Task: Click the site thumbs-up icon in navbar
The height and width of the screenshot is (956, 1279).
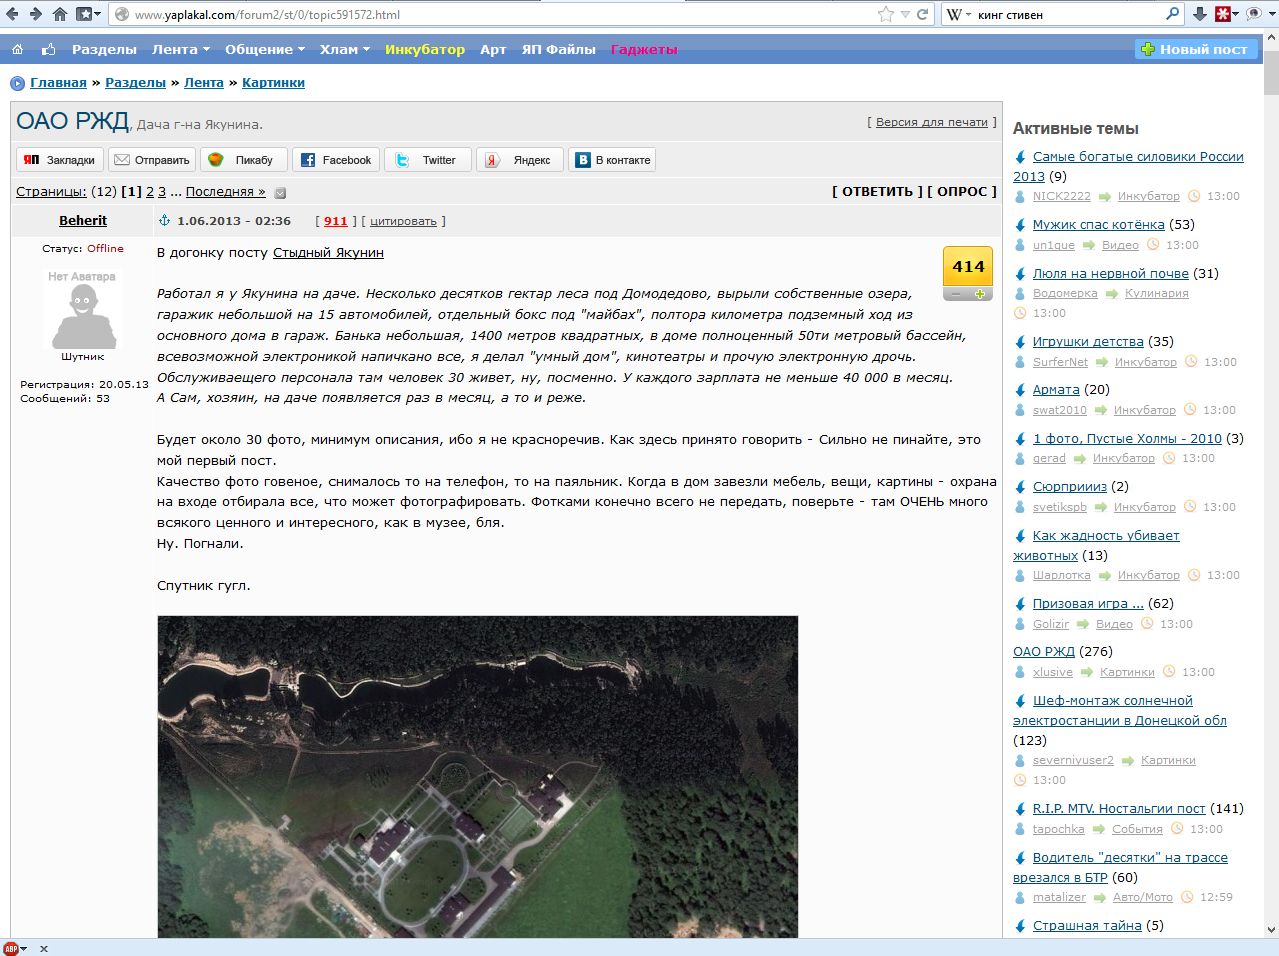Action: (x=48, y=49)
